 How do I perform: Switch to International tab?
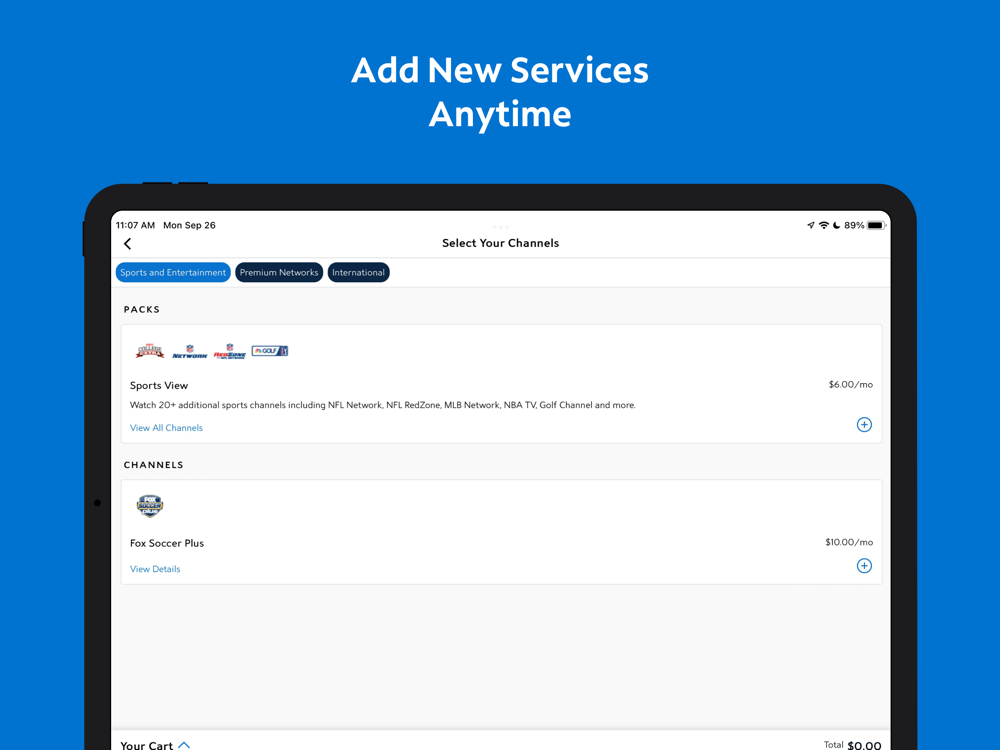click(358, 272)
